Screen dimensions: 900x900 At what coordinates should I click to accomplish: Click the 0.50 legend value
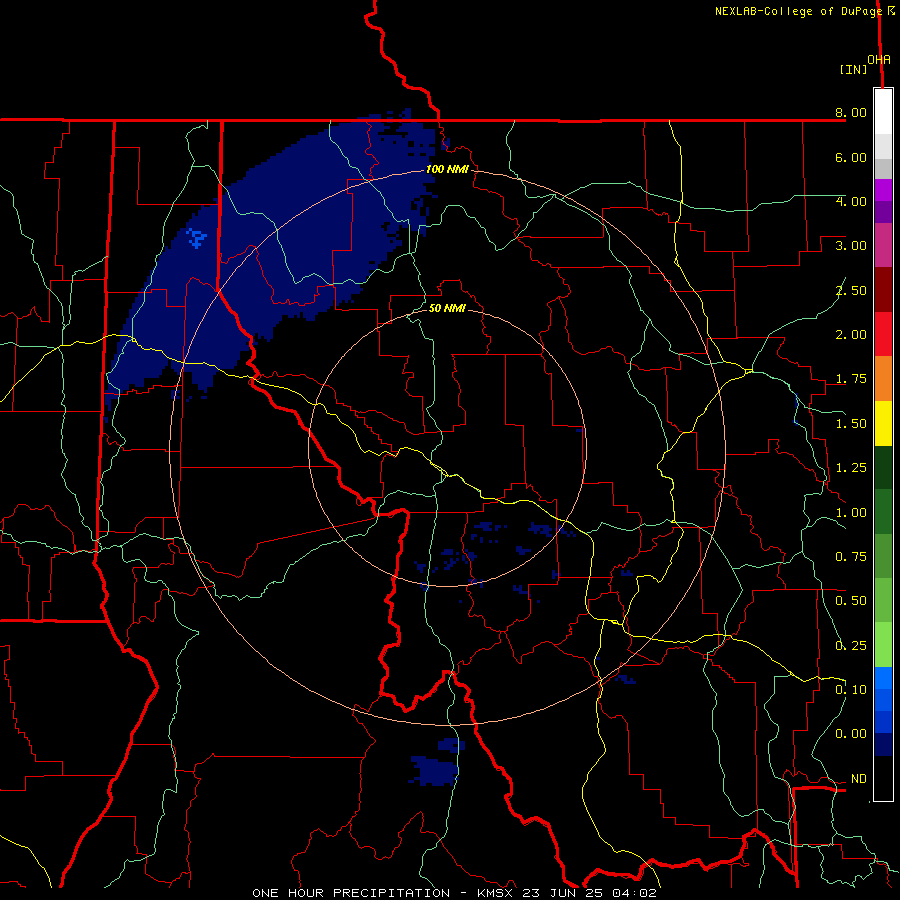point(851,601)
